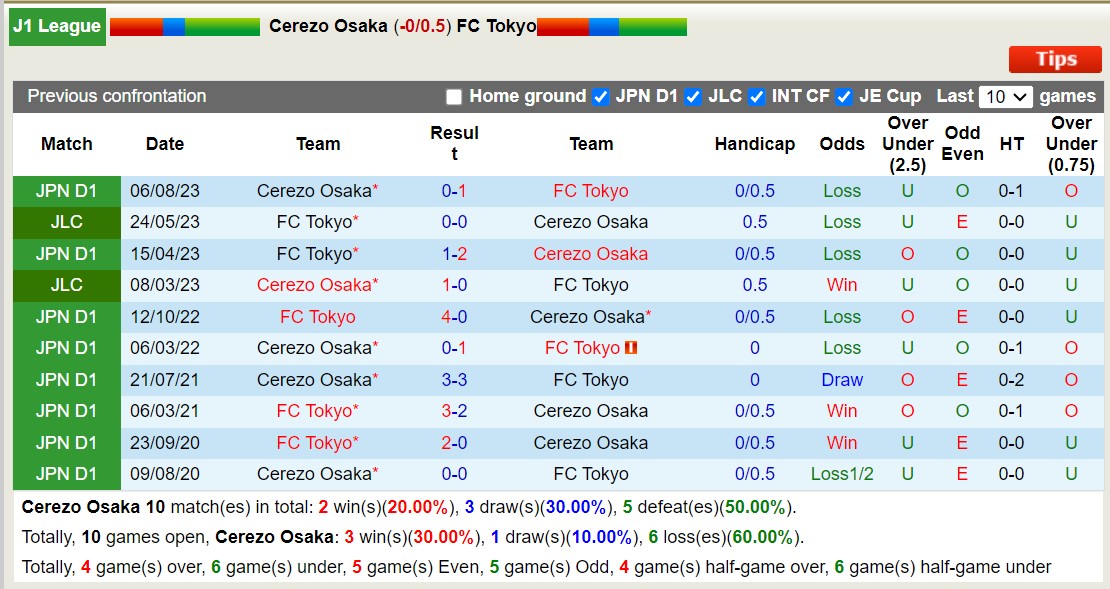This screenshot has height=589, width=1110.
Task: Click the Win odds entry for 08/03/23
Action: pyautogui.click(x=842, y=285)
